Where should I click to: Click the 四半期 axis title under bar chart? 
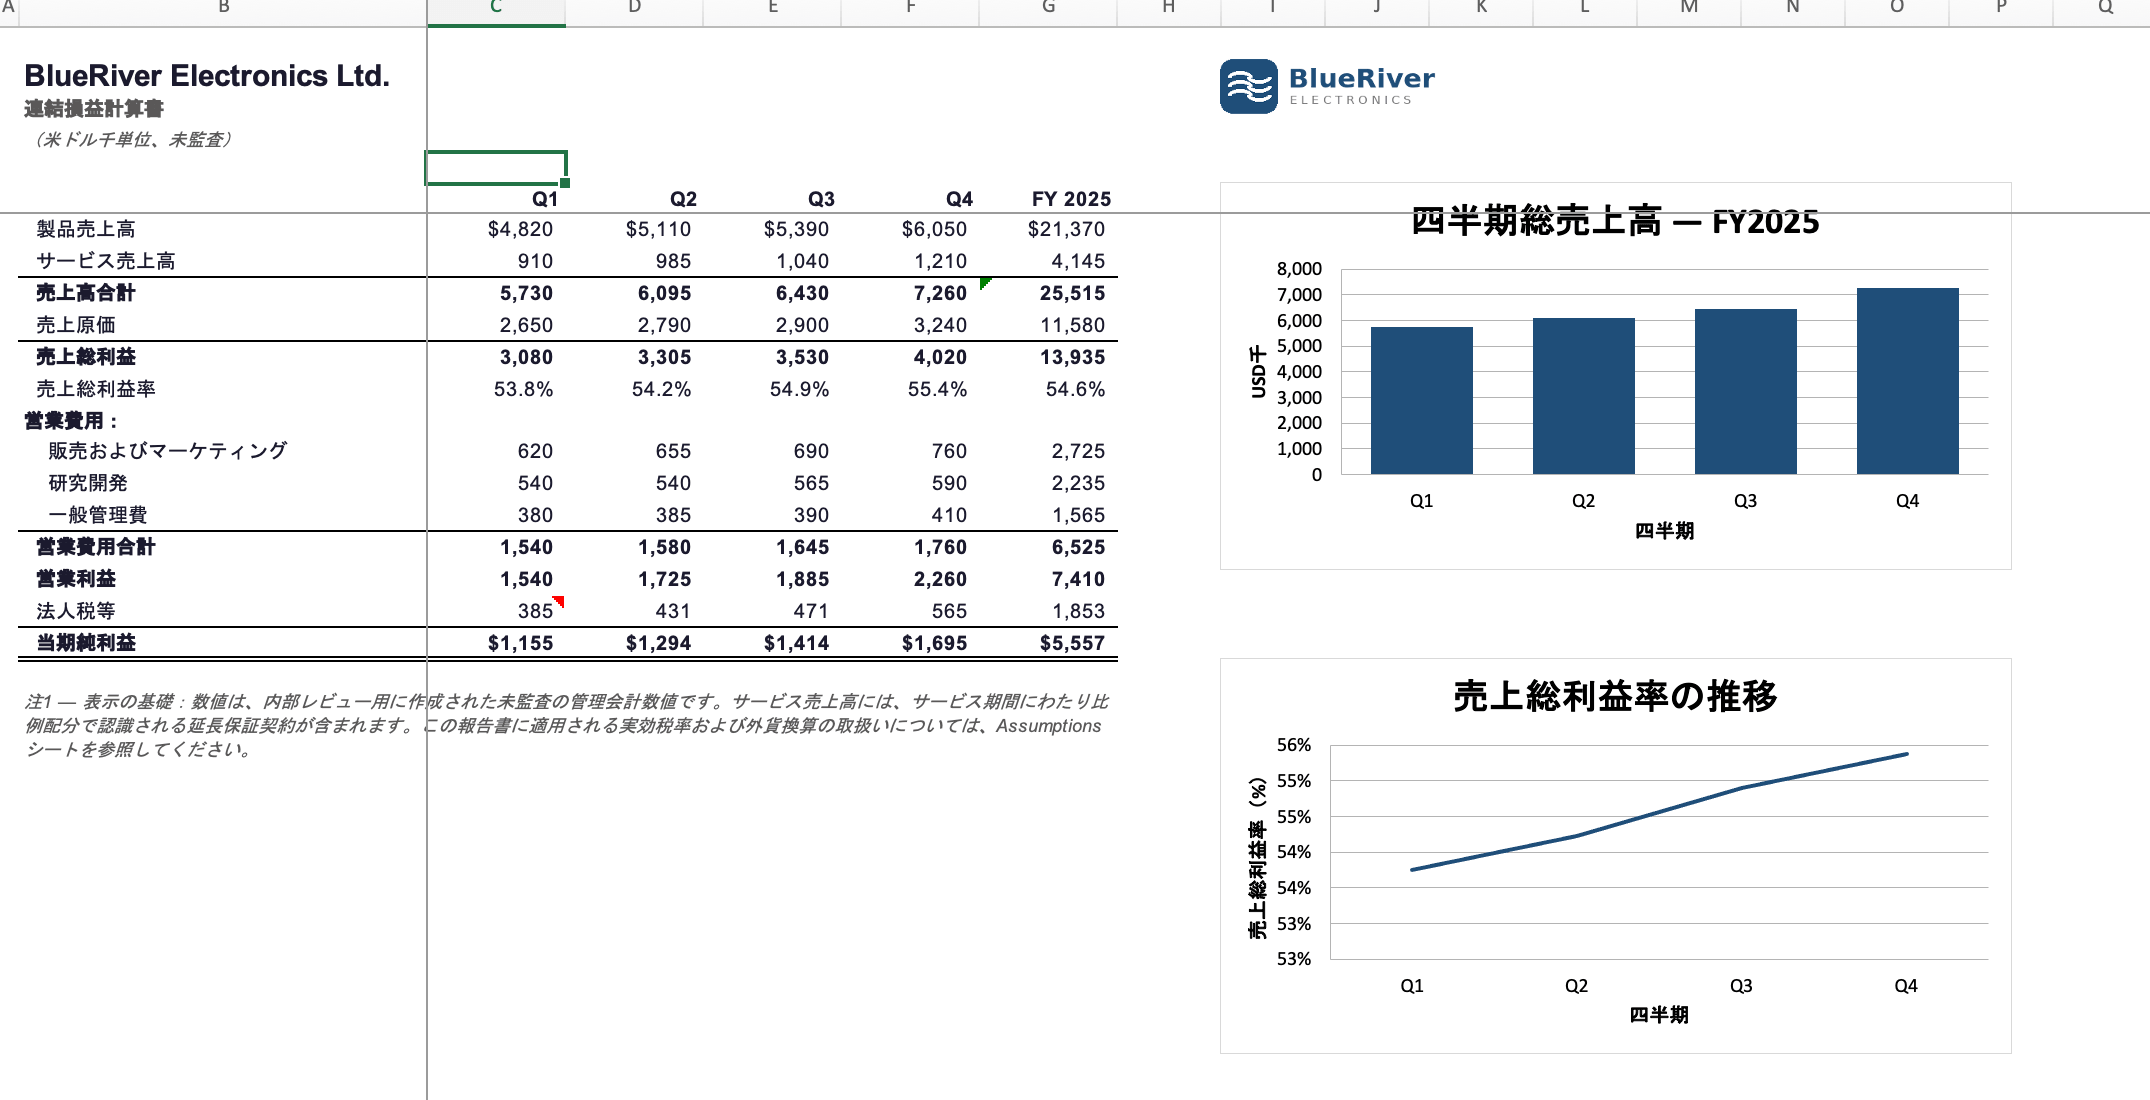[x=1664, y=531]
